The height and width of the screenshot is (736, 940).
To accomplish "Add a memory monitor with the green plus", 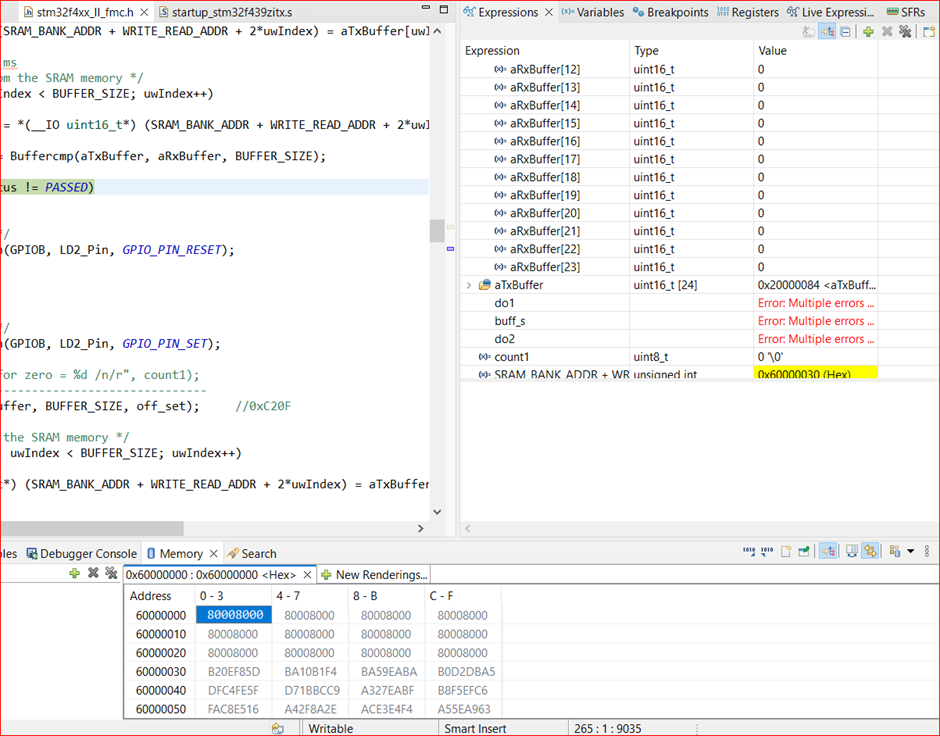I will (74, 574).
